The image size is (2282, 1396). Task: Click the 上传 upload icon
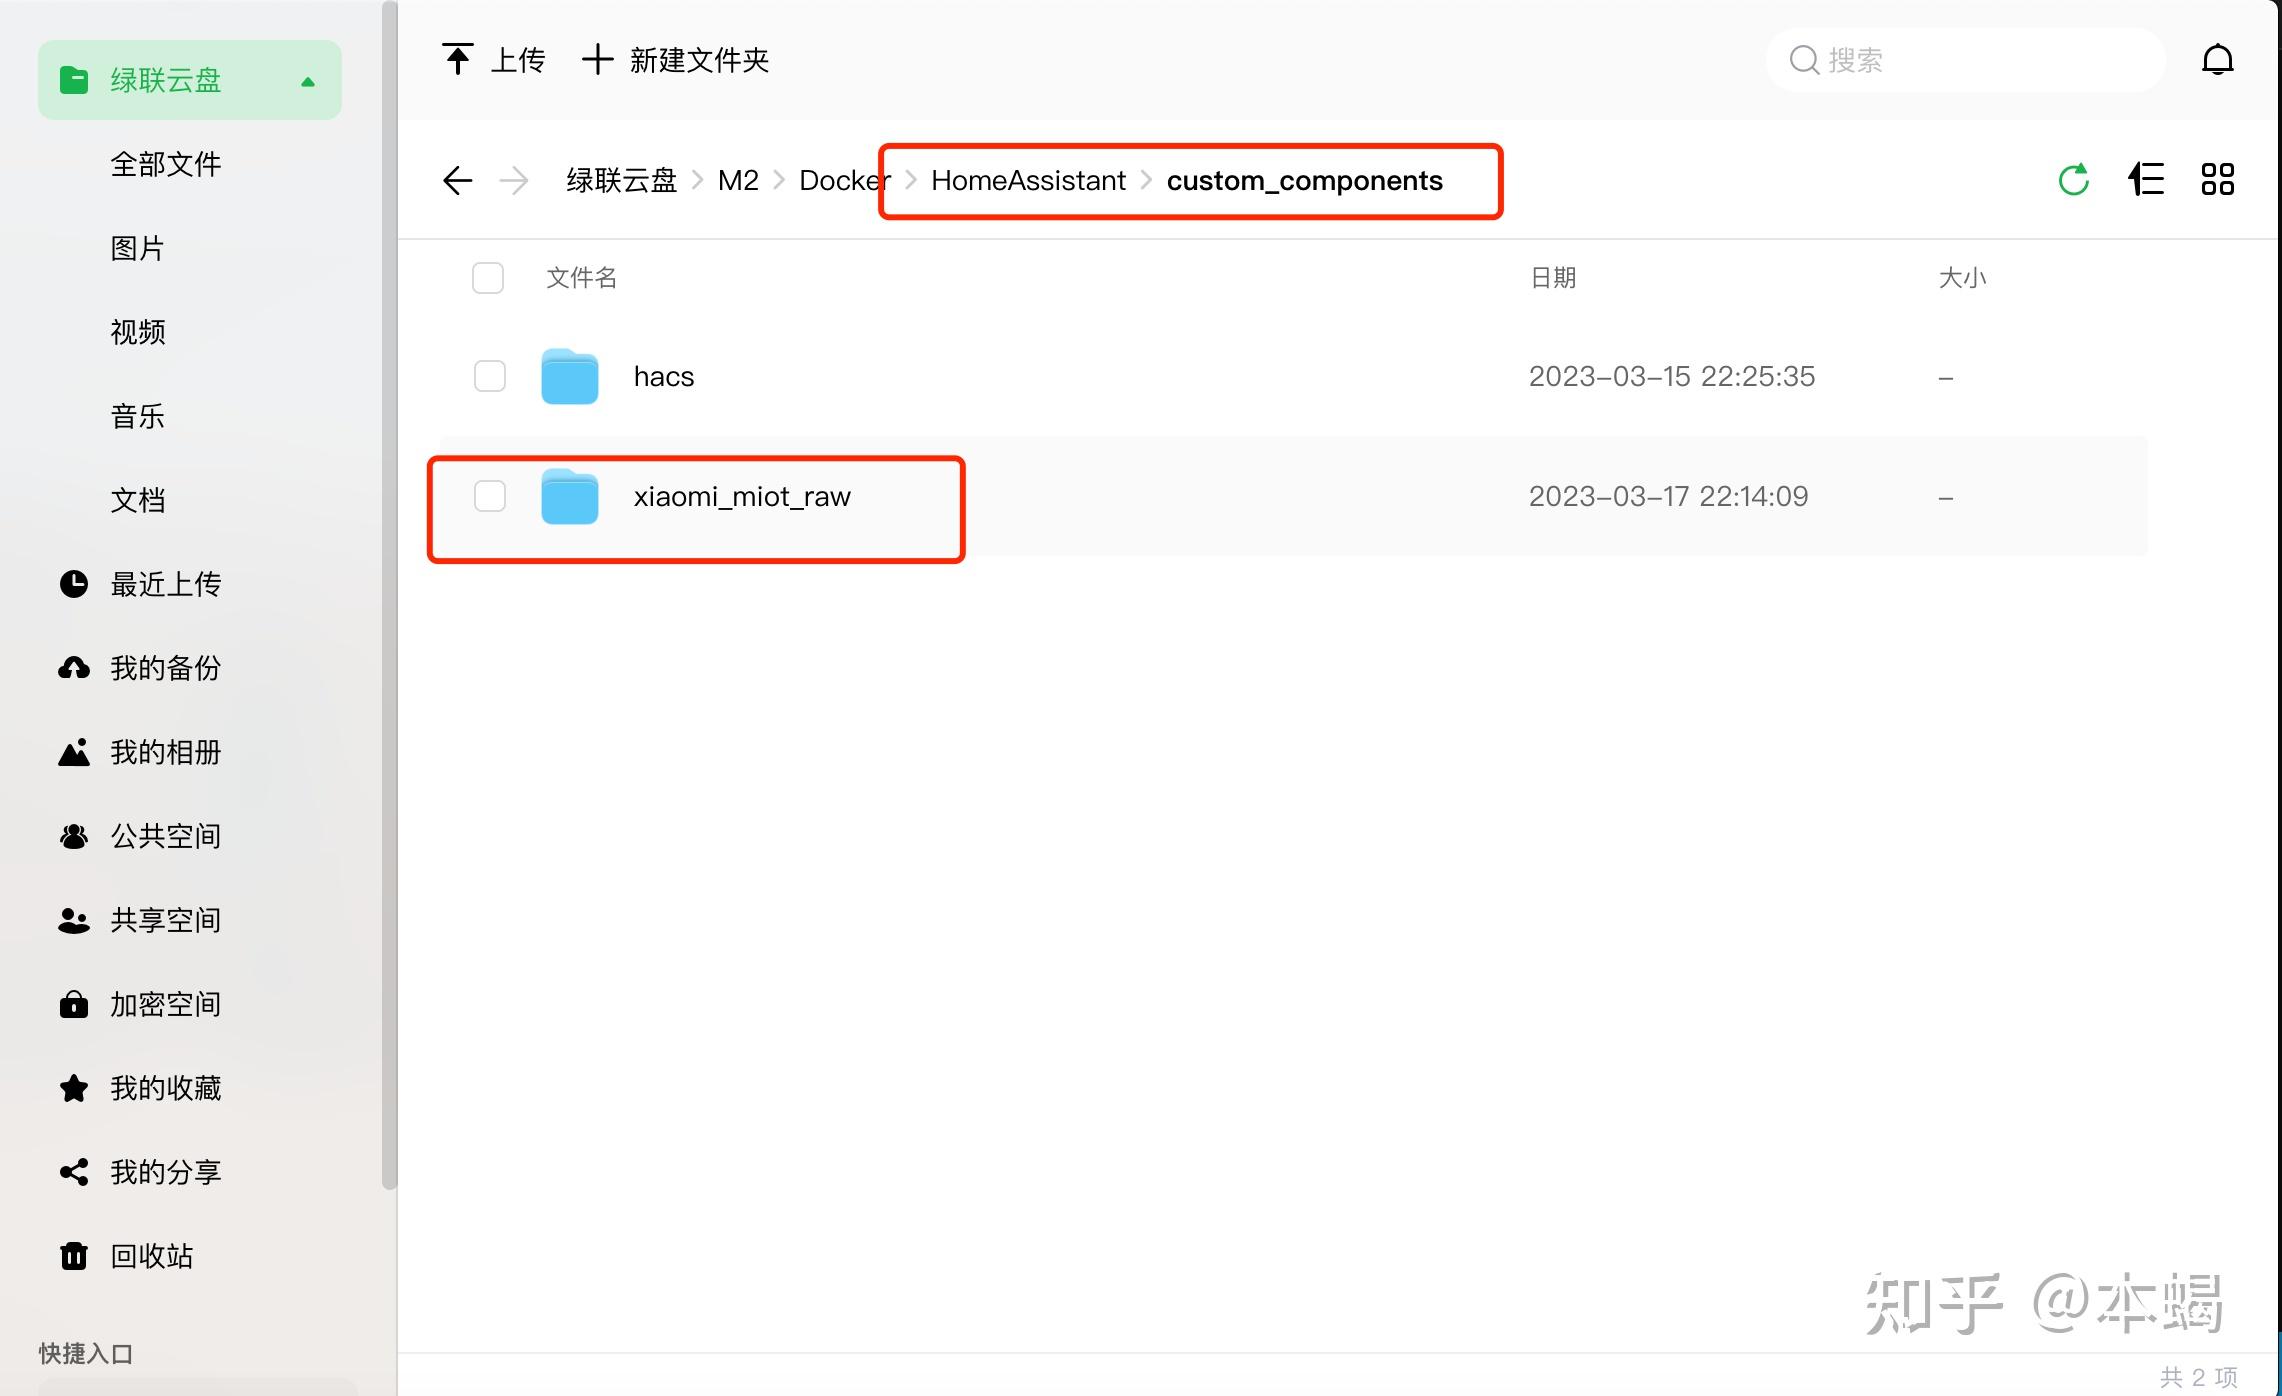[458, 58]
